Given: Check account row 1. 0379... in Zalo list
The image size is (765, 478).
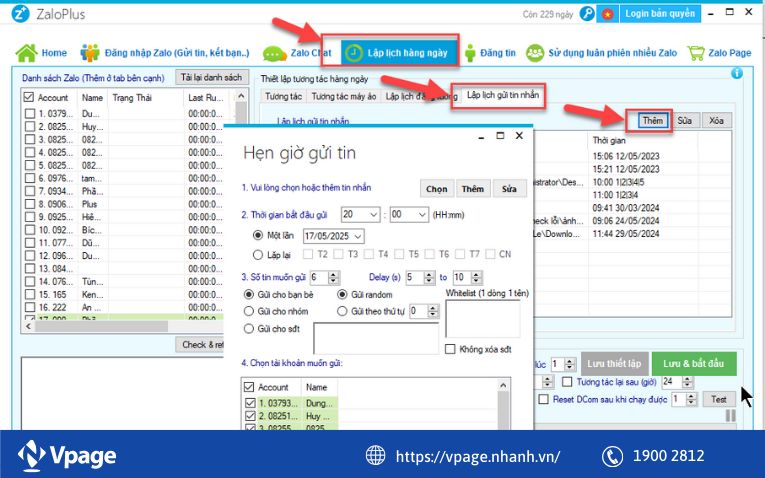Looking at the screenshot, I should 30,114.
